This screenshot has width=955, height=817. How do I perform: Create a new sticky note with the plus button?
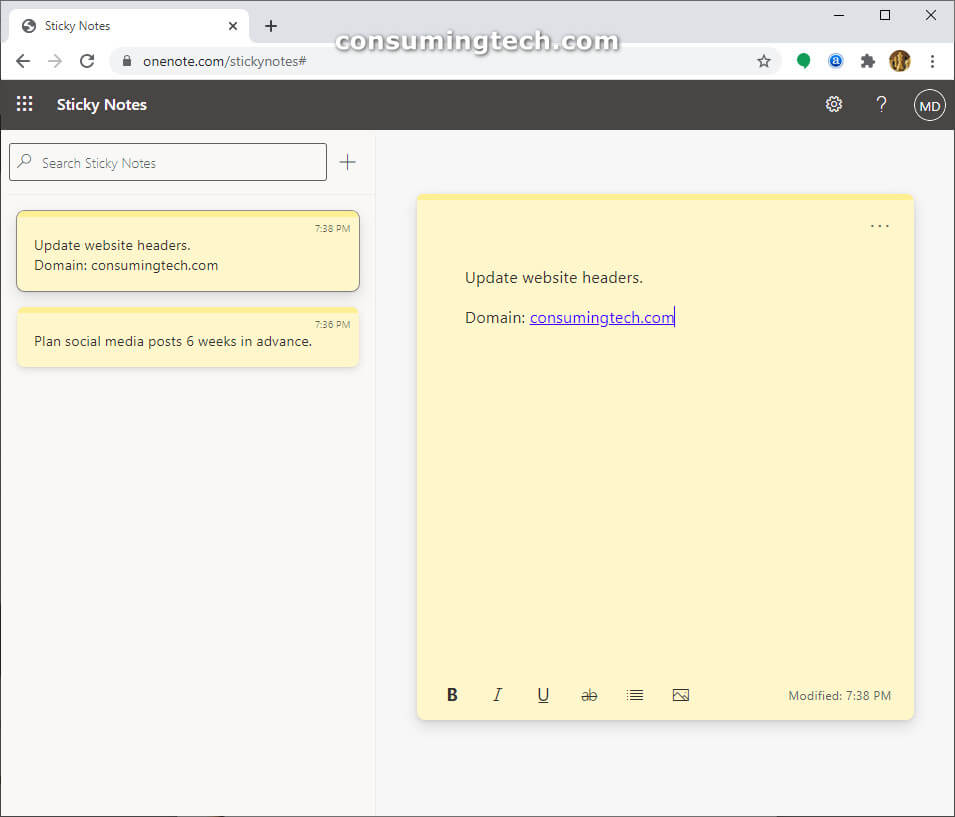[x=347, y=161]
